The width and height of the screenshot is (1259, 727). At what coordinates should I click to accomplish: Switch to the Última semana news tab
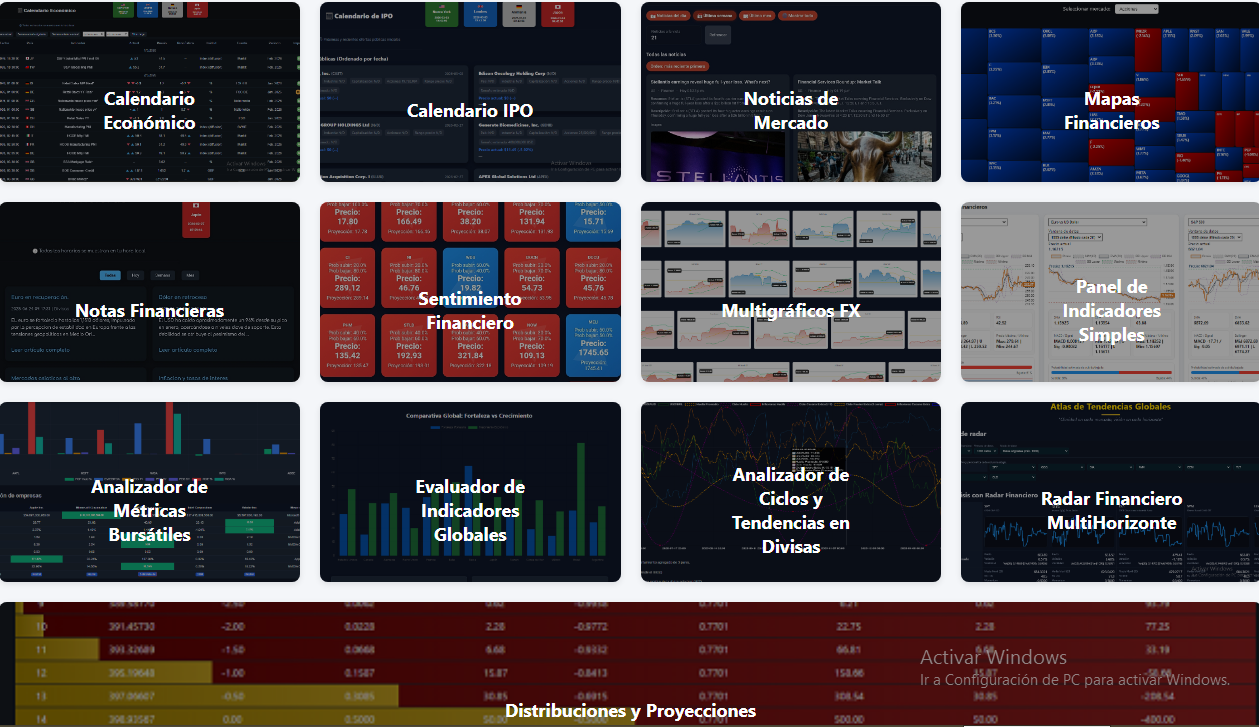click(714, 15)
